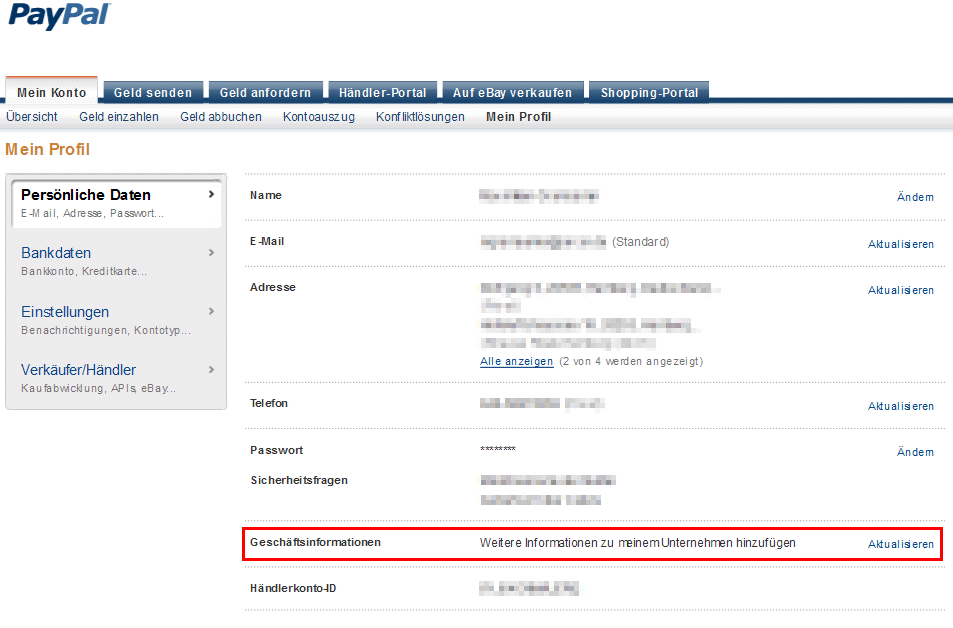Click 'E-Mail, Adresse, Passwort...' sidebar subtitle

coord(92,213)
